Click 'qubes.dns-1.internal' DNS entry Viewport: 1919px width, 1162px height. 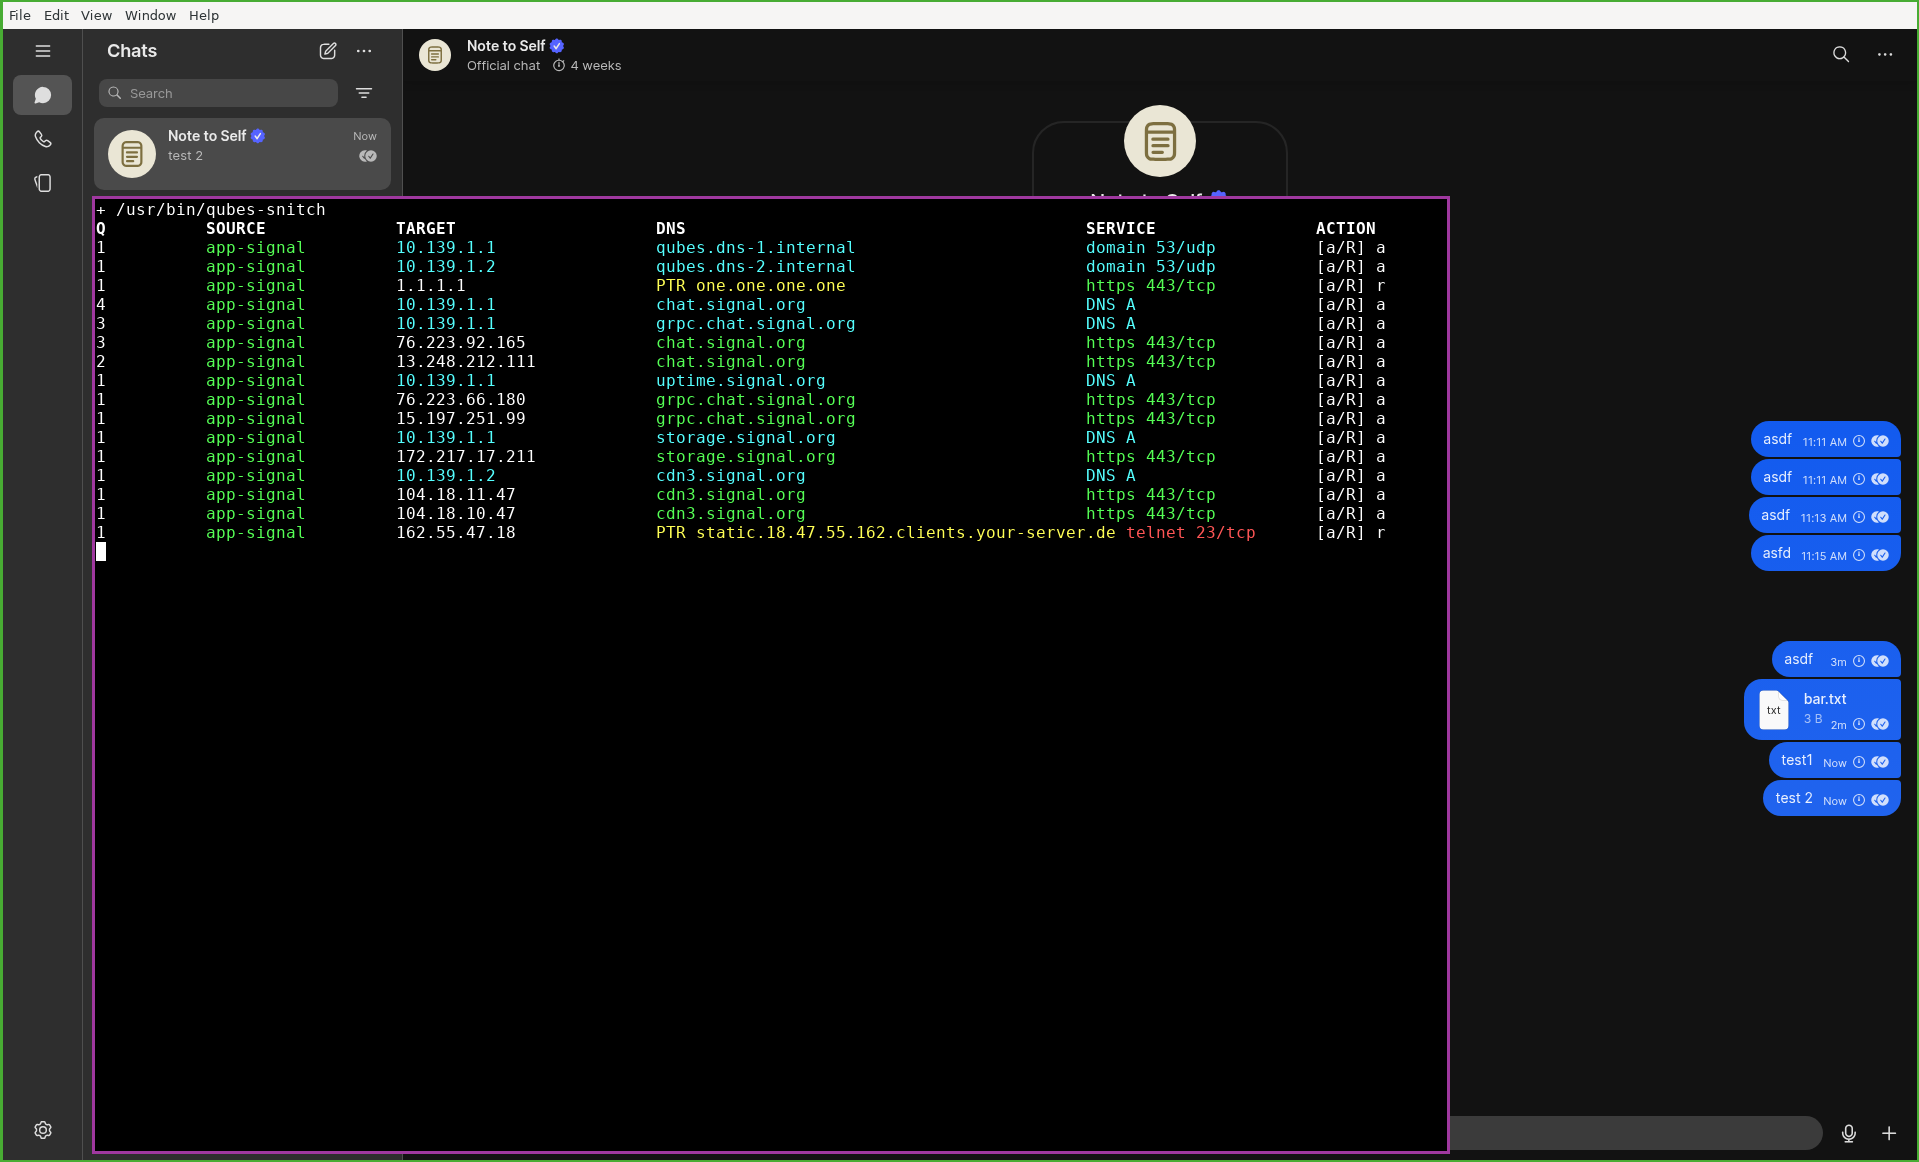[755, 248]
